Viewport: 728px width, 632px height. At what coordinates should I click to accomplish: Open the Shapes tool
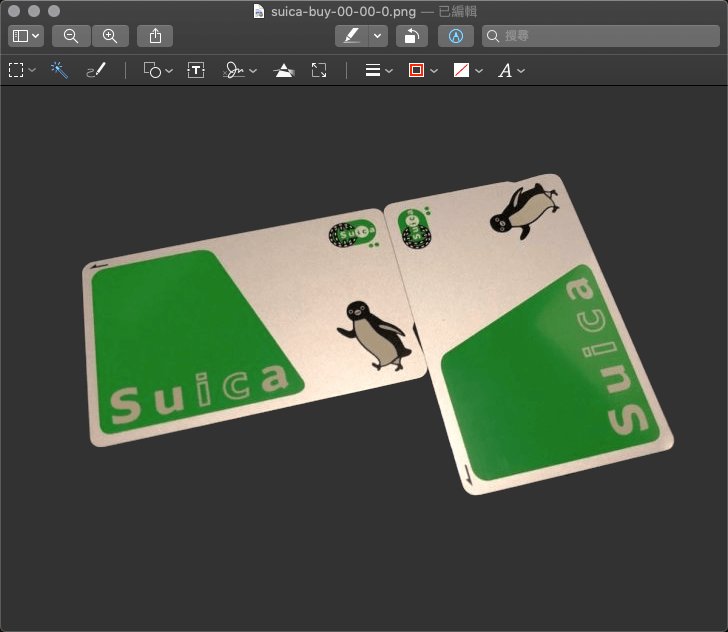tap(152, 70)
